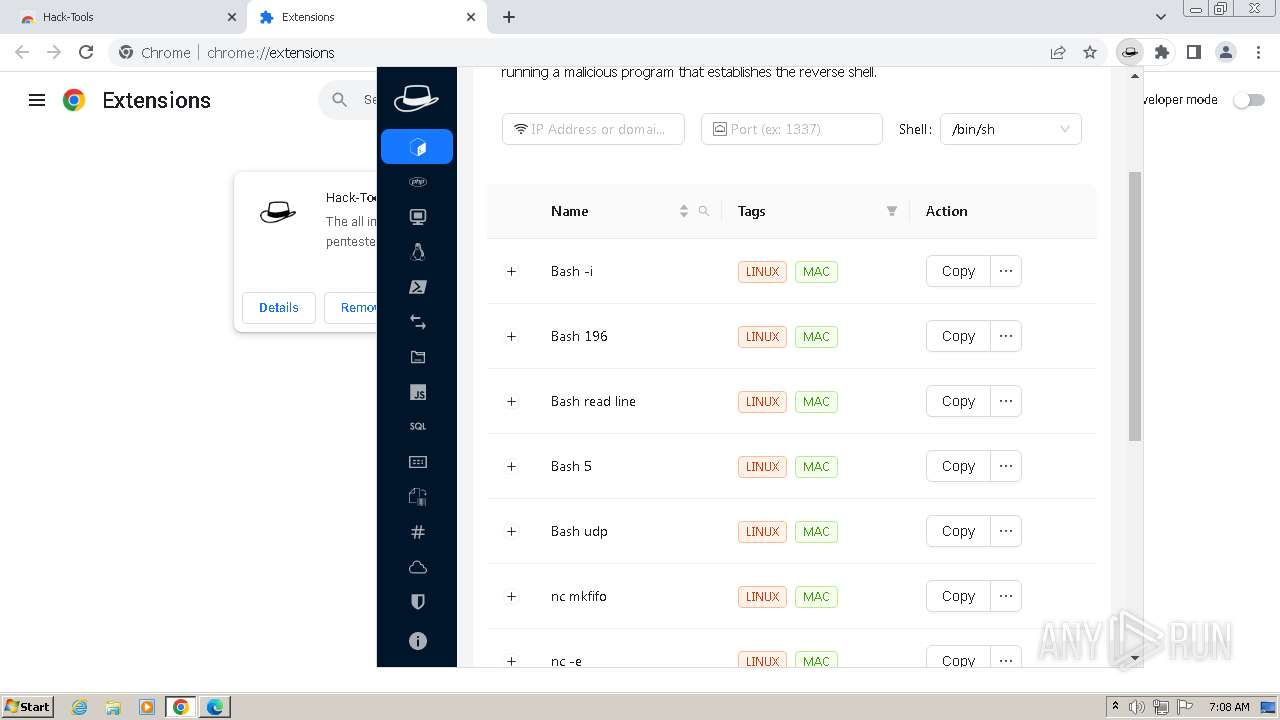Open more options for Bash udp
1280x720 pixels.
click(1006, 531)
